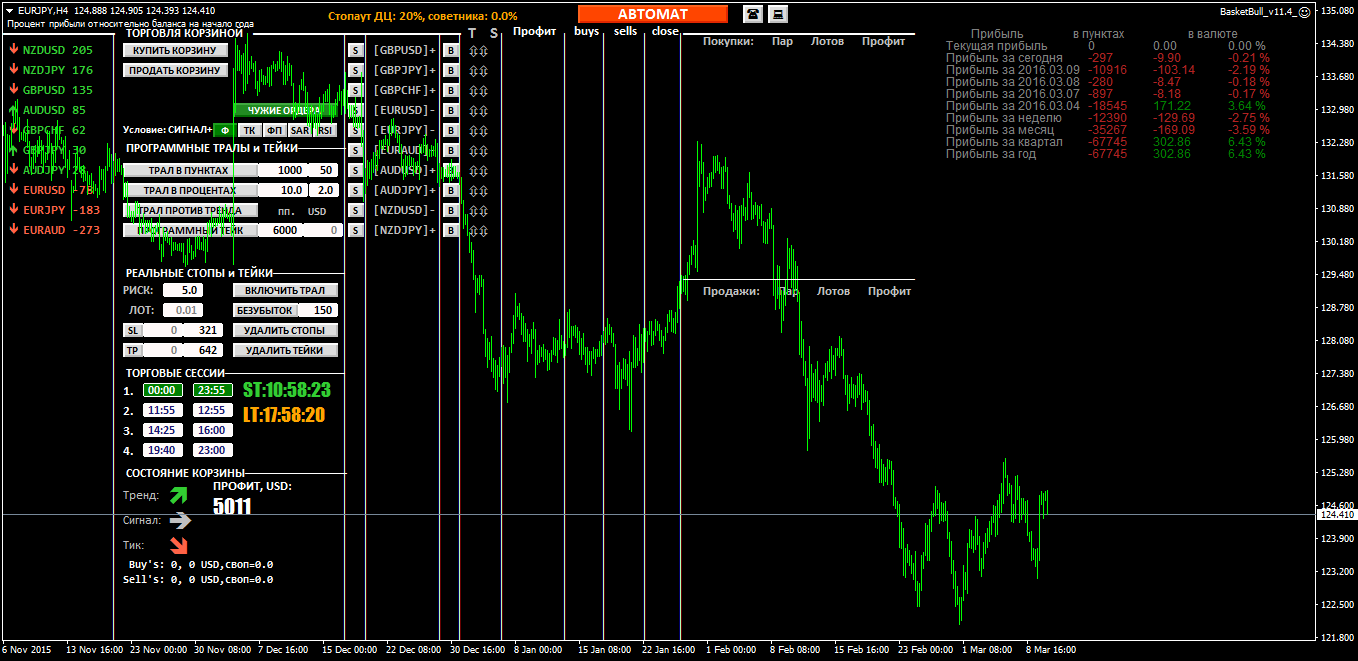Viewport: 1358px width, 661px height.
Task: Click the B button beside NZDJPY
Action: point(450,230)
